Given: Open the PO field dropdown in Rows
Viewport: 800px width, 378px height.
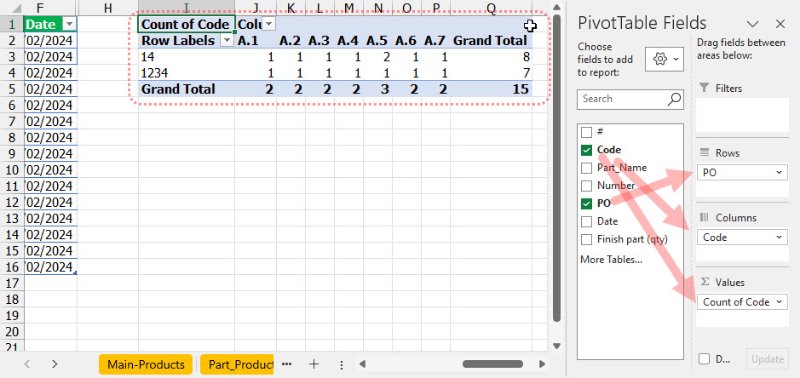Looking at the screenshot, I should click(779, 172).
